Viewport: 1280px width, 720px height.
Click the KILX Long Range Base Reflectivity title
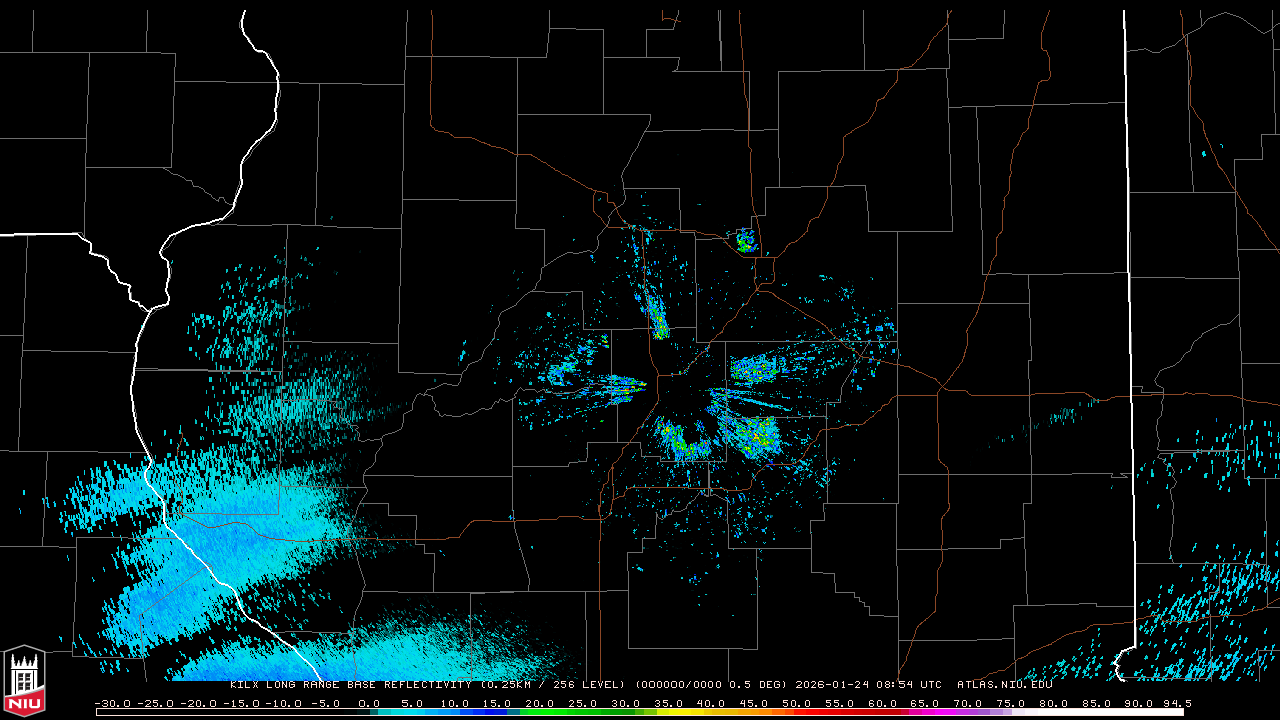(352, 685)
